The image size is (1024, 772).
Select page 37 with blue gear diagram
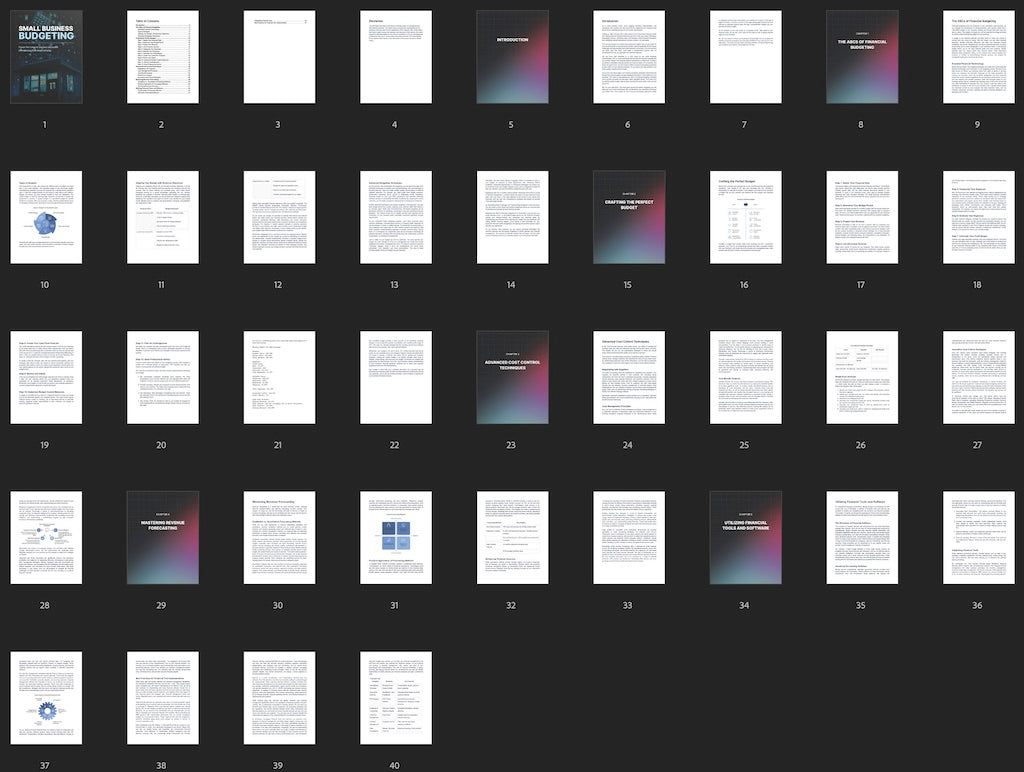(45, 697)
